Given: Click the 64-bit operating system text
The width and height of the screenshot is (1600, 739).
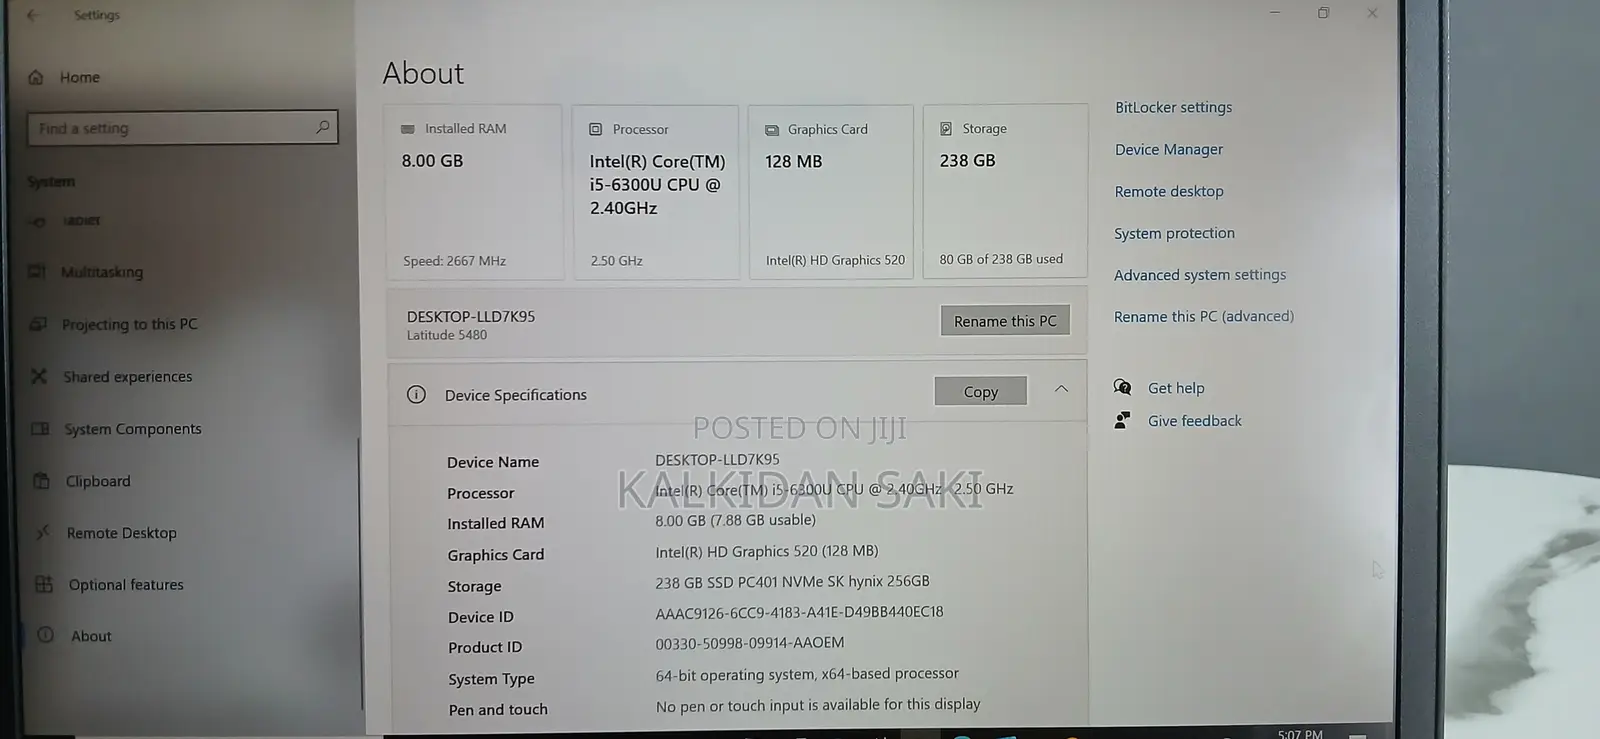Looking at the screenshot, I should point(807,674).
